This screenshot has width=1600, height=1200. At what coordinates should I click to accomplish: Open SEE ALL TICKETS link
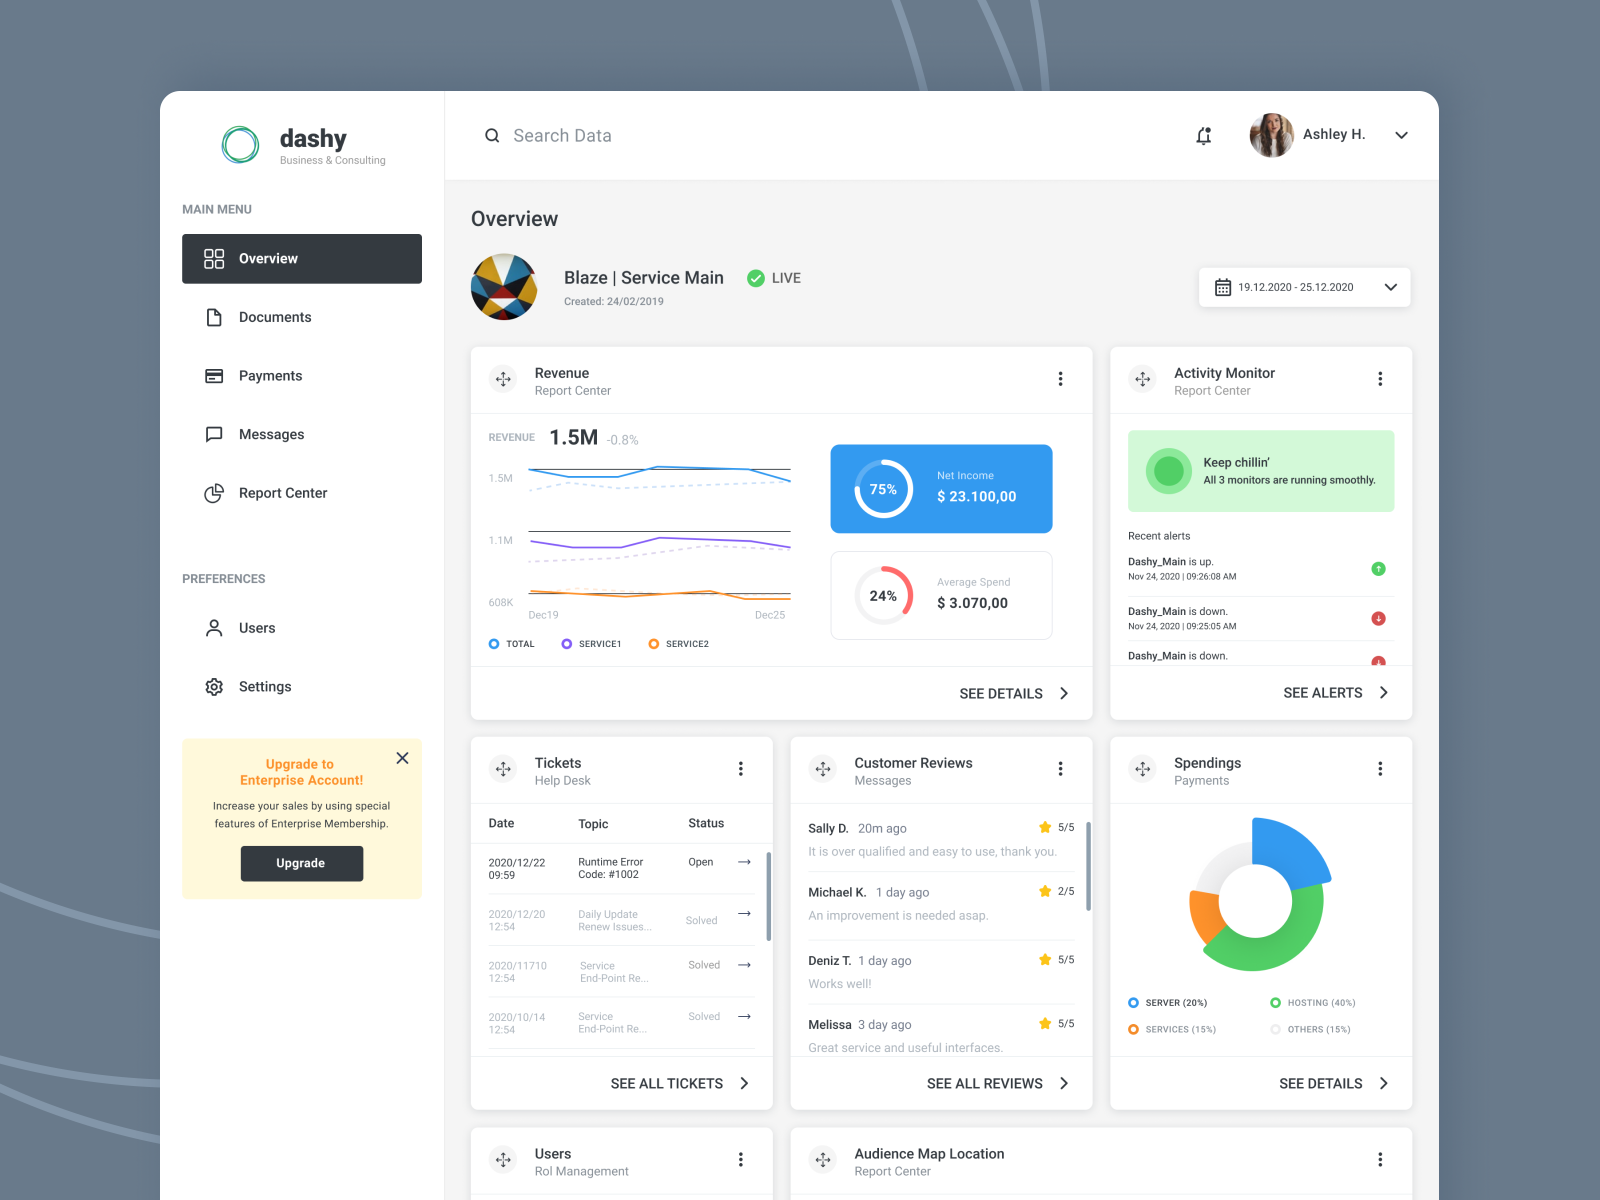(666, 1083)
